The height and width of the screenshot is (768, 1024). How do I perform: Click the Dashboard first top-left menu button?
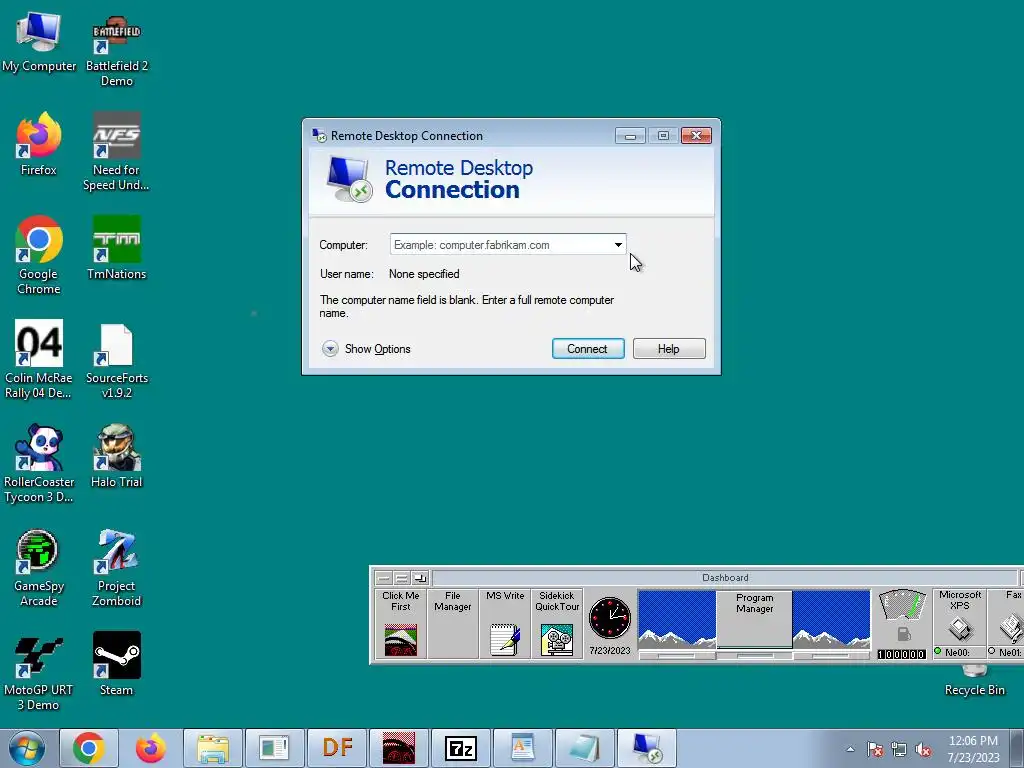pos(384,578)
